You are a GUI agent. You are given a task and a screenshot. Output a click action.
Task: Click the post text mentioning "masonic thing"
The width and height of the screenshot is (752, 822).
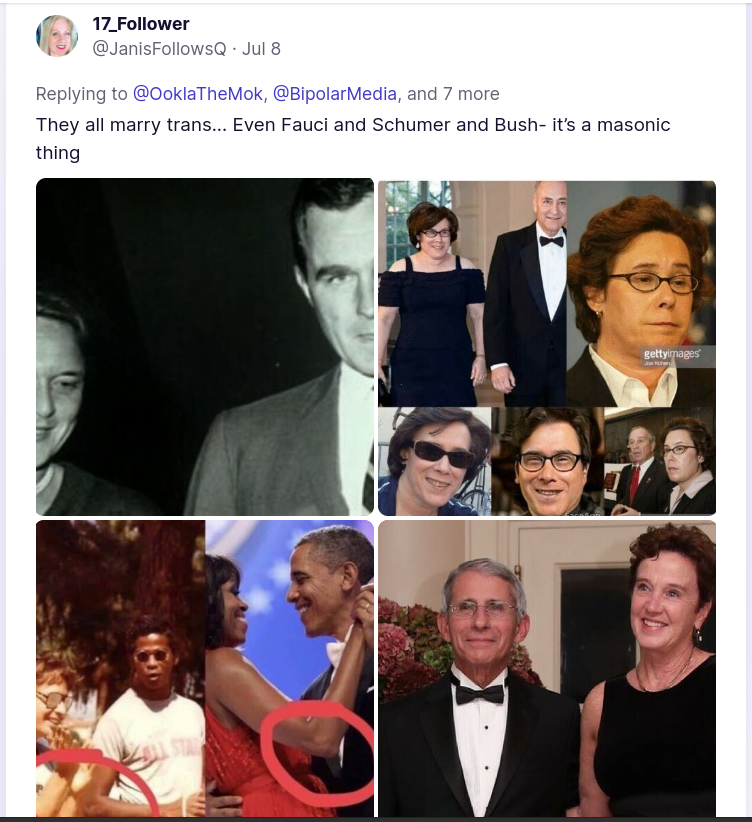tap(353, 139)
